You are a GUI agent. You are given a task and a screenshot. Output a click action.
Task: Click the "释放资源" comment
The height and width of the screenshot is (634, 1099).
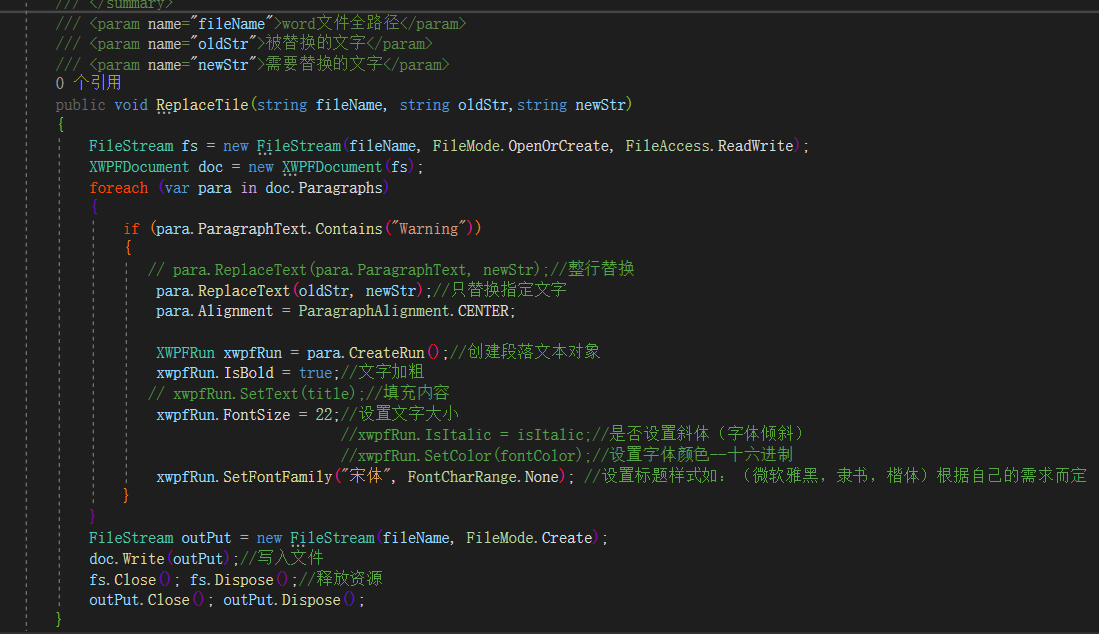(x=341, y=579)
